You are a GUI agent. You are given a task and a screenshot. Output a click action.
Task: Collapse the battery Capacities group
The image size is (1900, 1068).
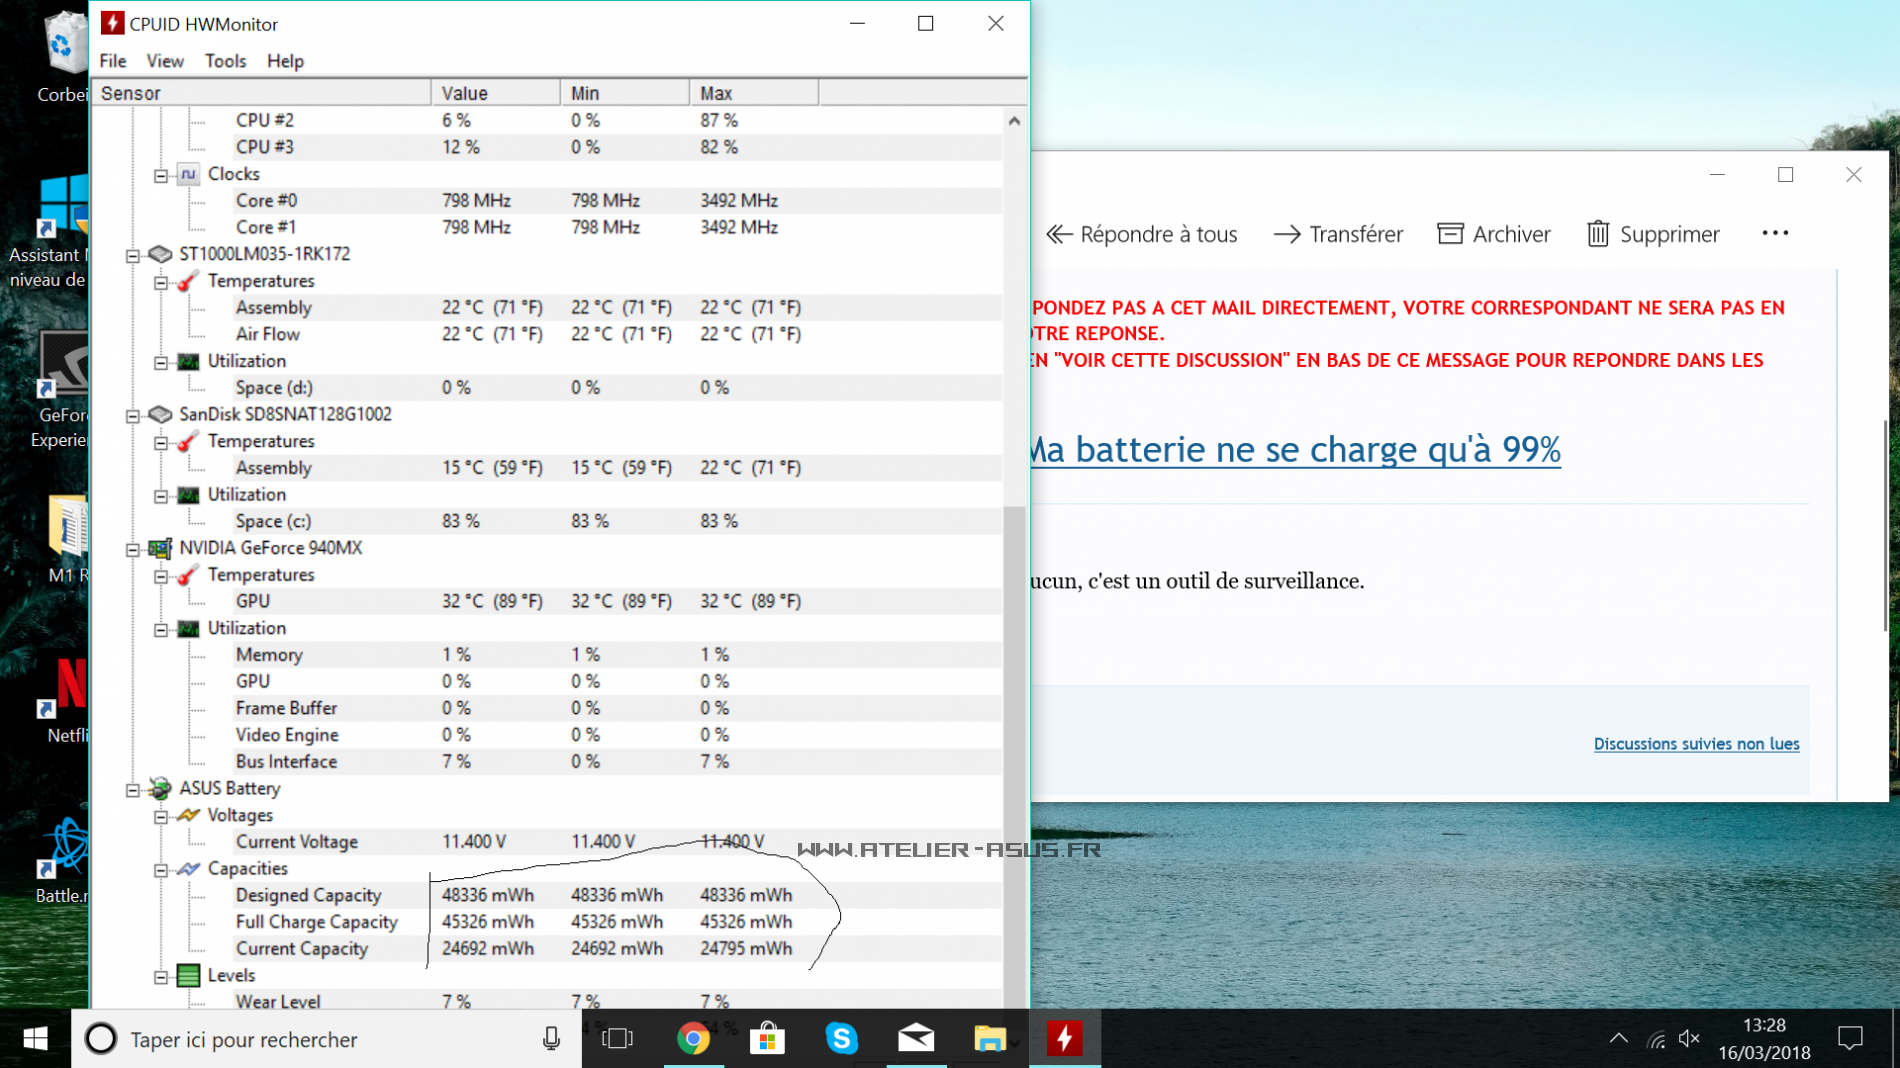(161, 870)
